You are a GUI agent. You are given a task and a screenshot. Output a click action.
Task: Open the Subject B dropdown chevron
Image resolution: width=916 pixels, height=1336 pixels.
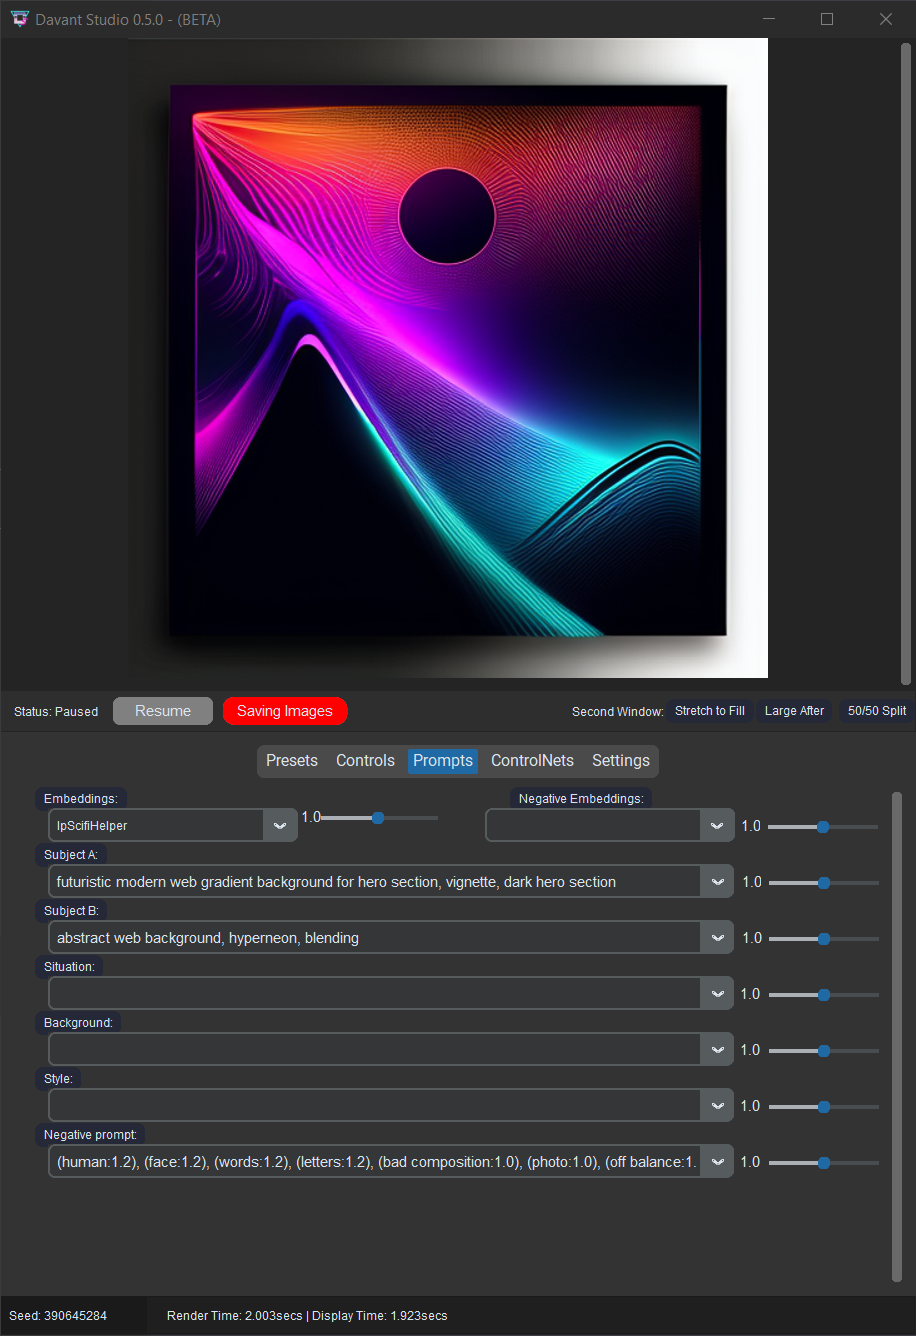(x=717, y=937)
